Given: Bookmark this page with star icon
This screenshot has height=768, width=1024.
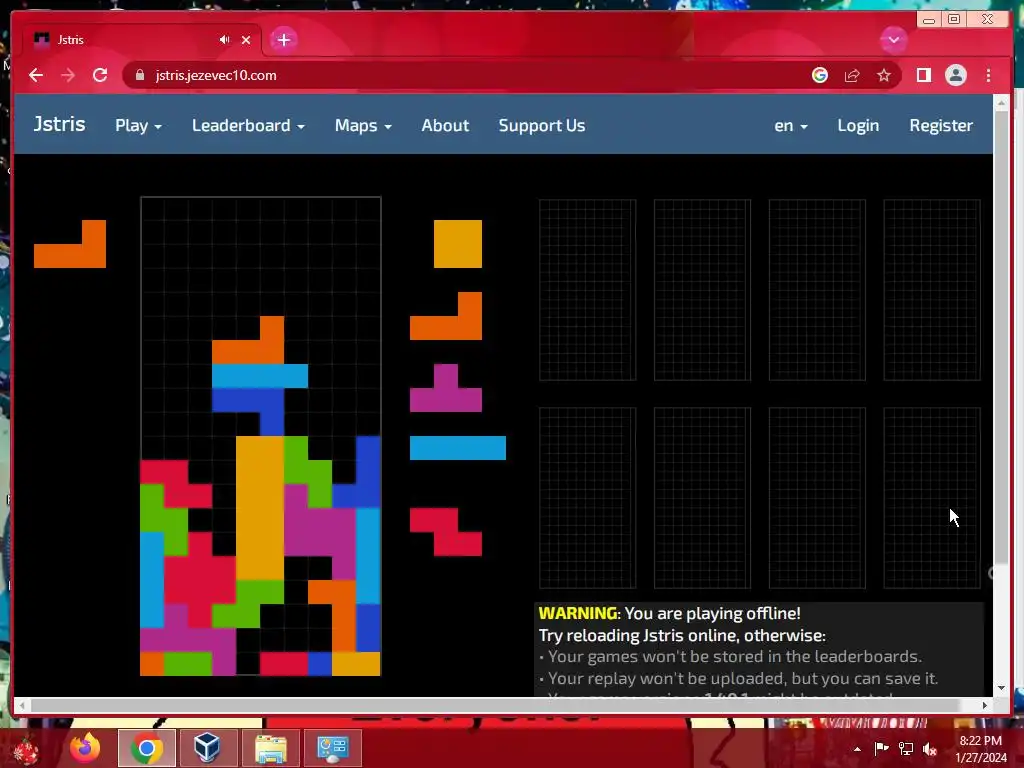Looking at the screenshot, I should tap(884, 75).
